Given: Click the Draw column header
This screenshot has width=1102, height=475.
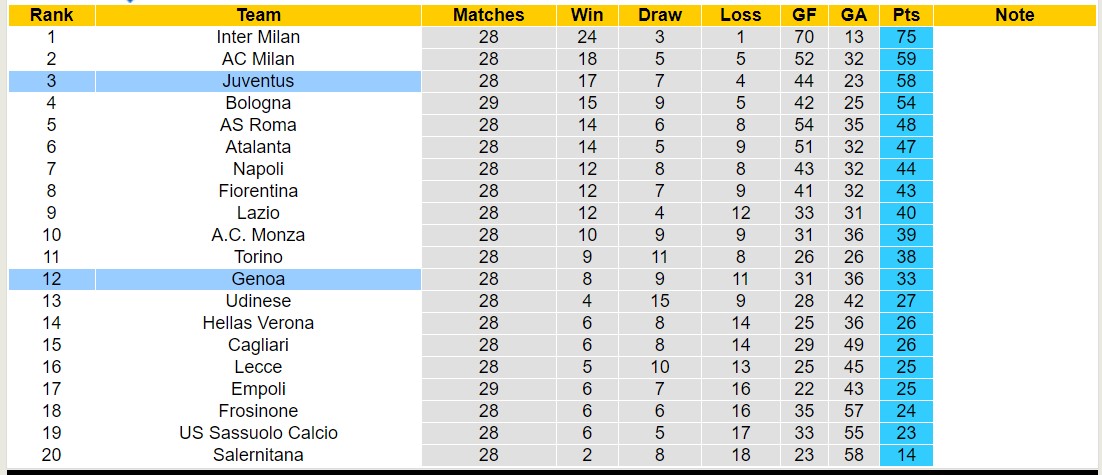Looking at the screenshot, I should click(x=660, y=15).
